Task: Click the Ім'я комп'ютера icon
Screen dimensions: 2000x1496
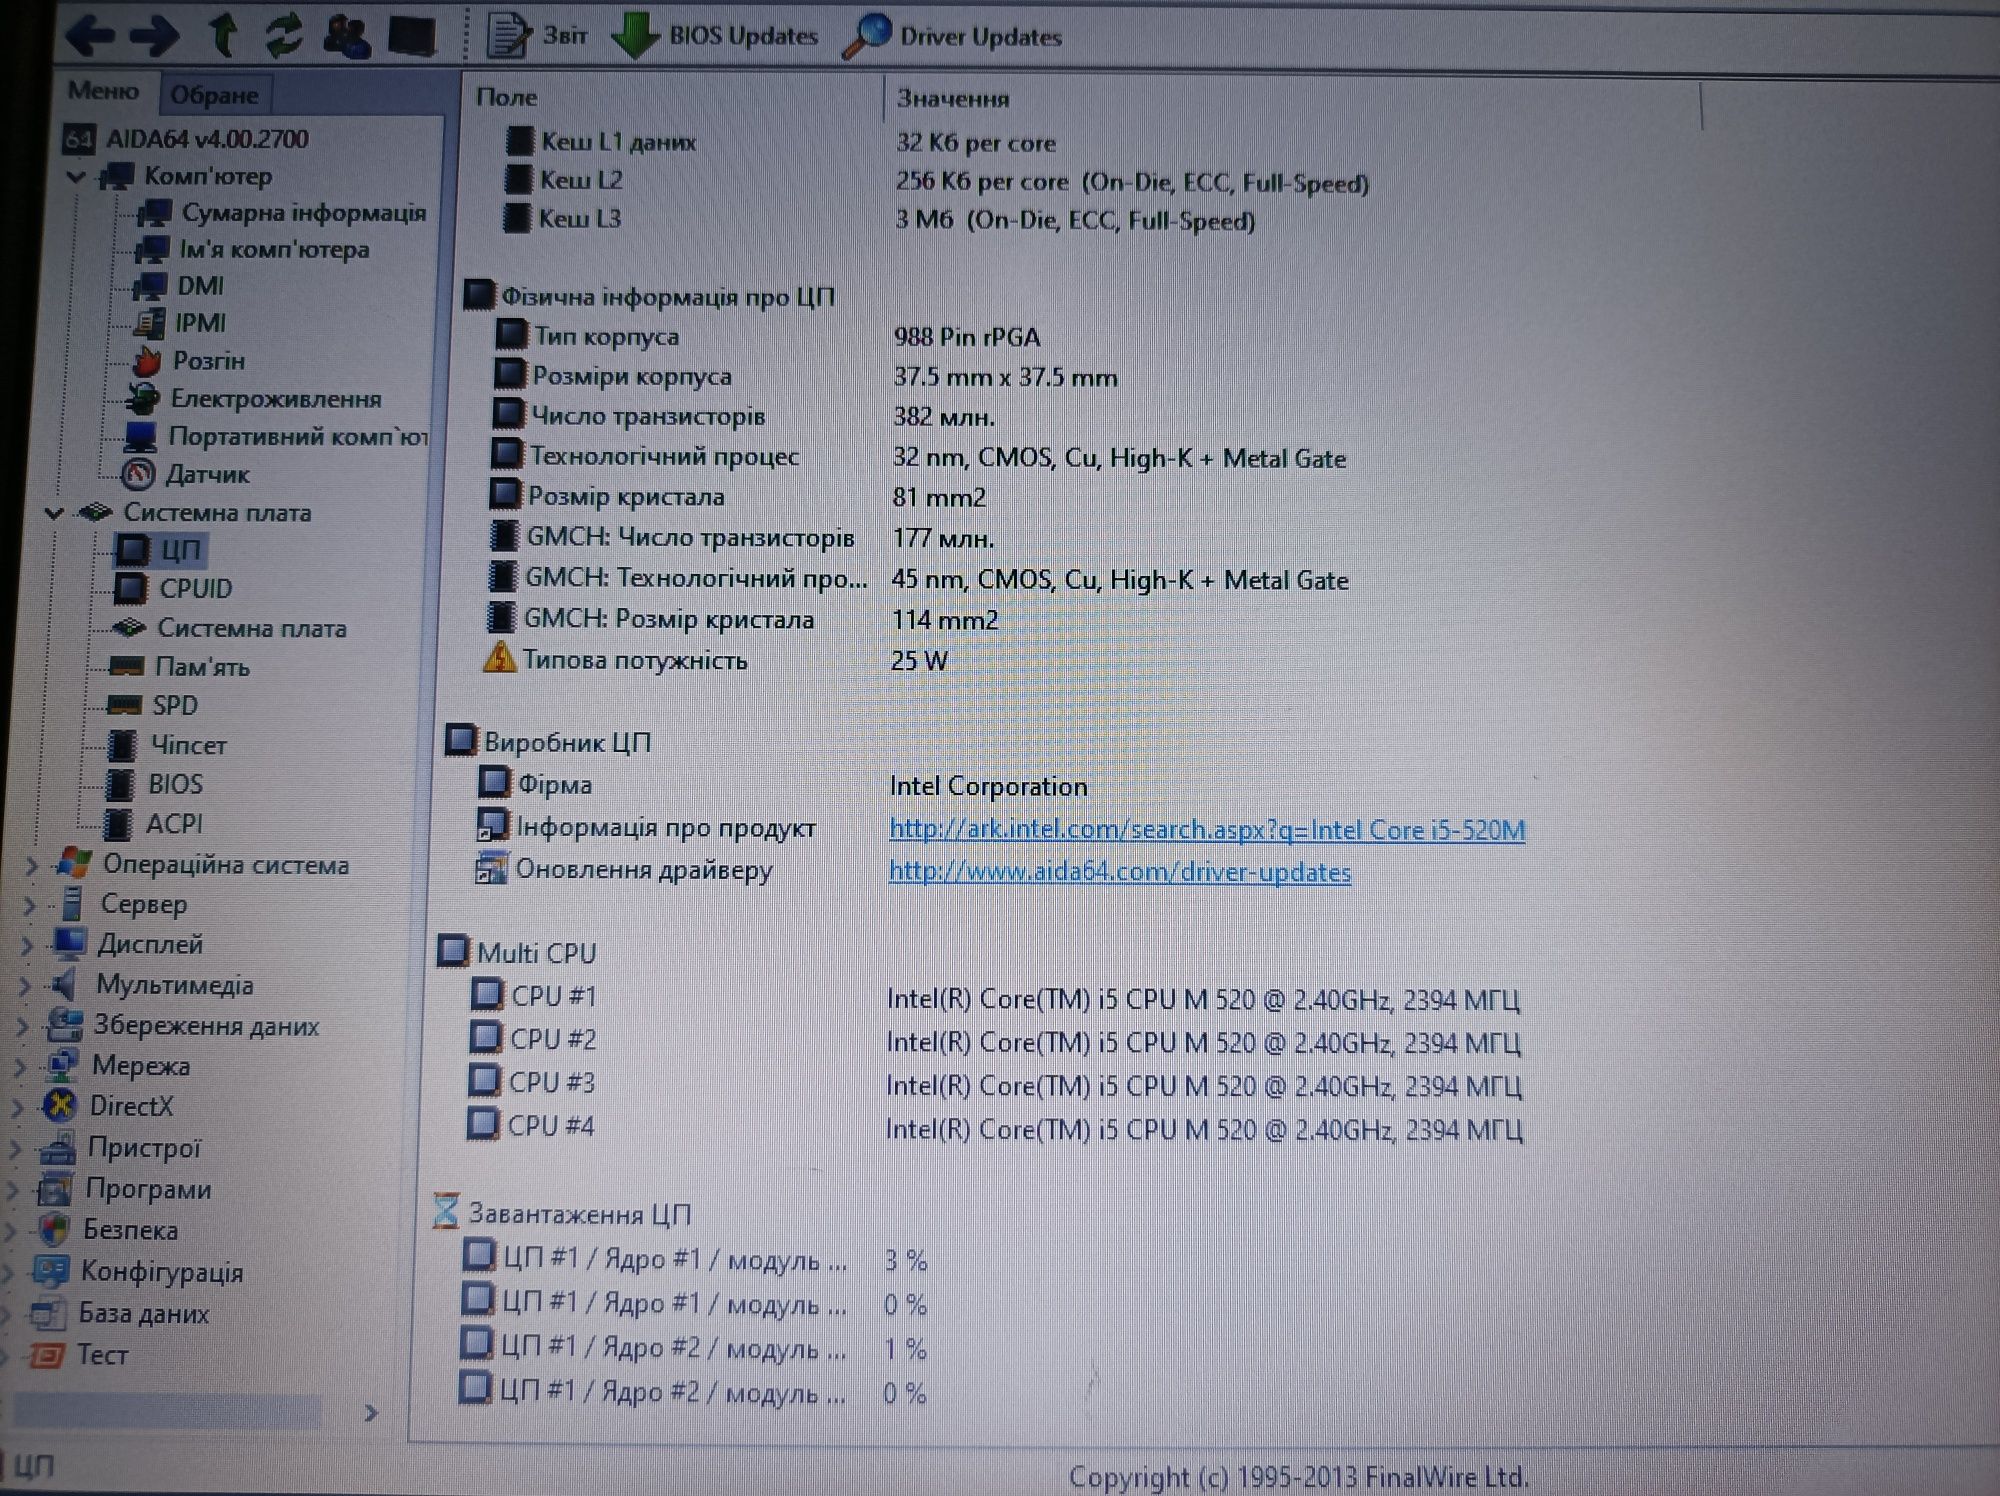Action: point(152,249)
